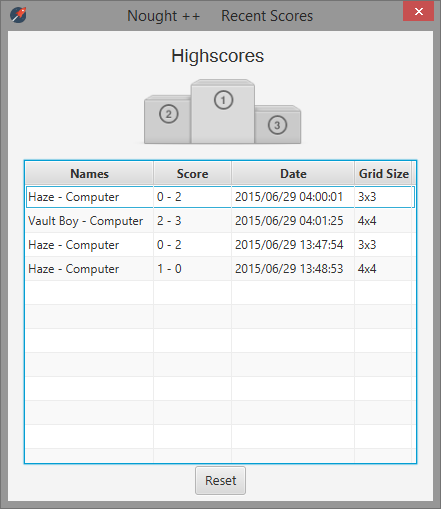
Task: Click the 4x4 grid size in Vault Boy row
Action: point(367,221)
